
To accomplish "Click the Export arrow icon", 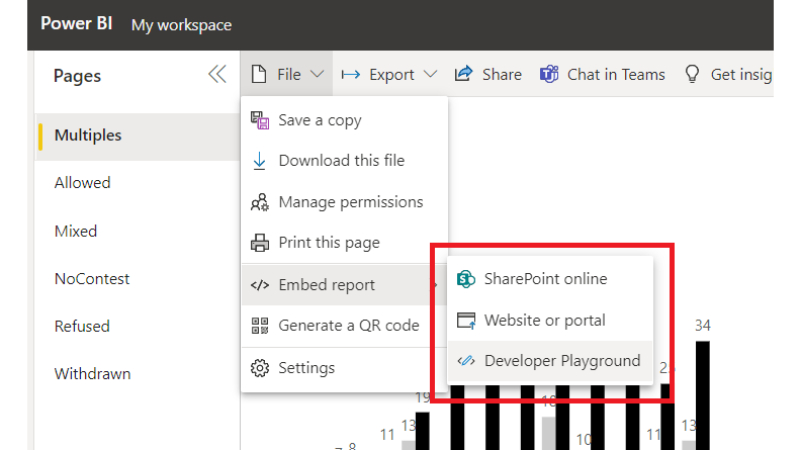I will point(351,75).
